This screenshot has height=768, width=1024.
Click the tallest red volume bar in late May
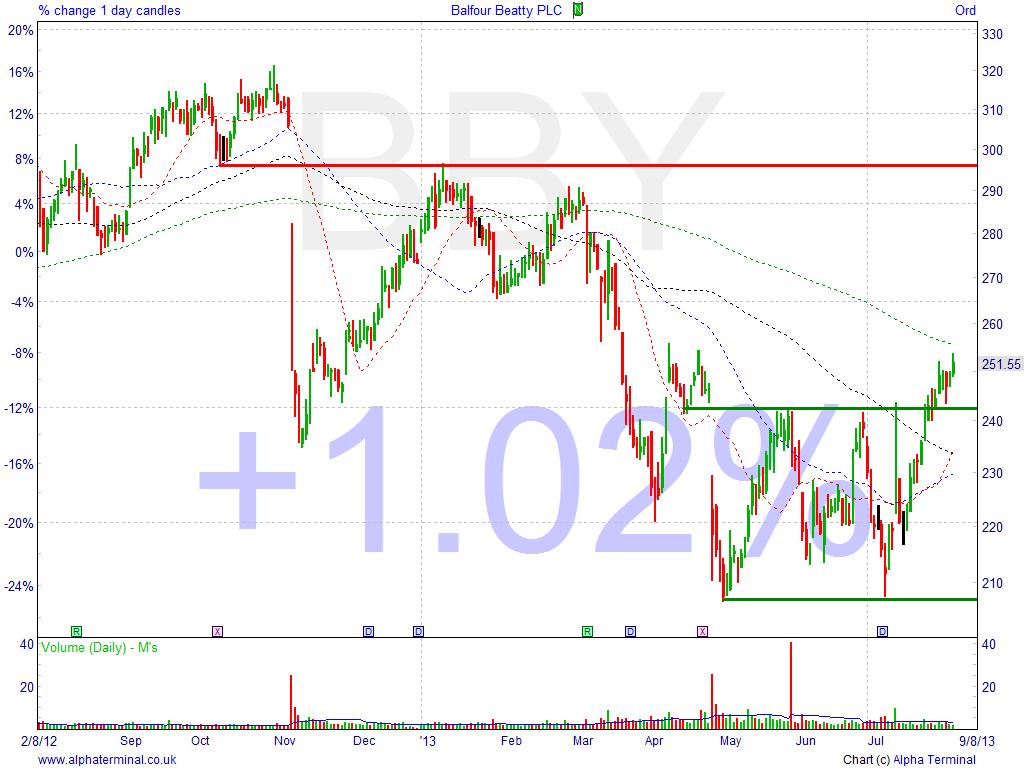tap(791, 680)
